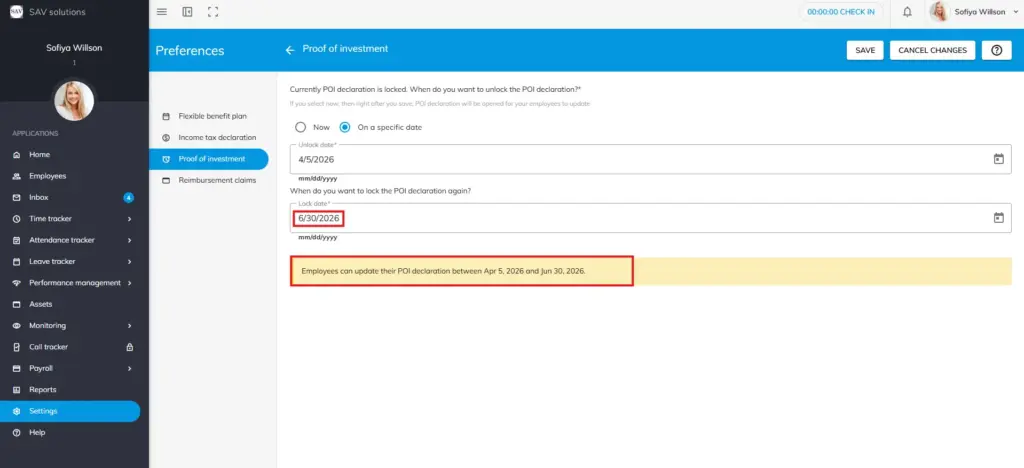Click the Payroll icon in sidebar

point(17,368)
